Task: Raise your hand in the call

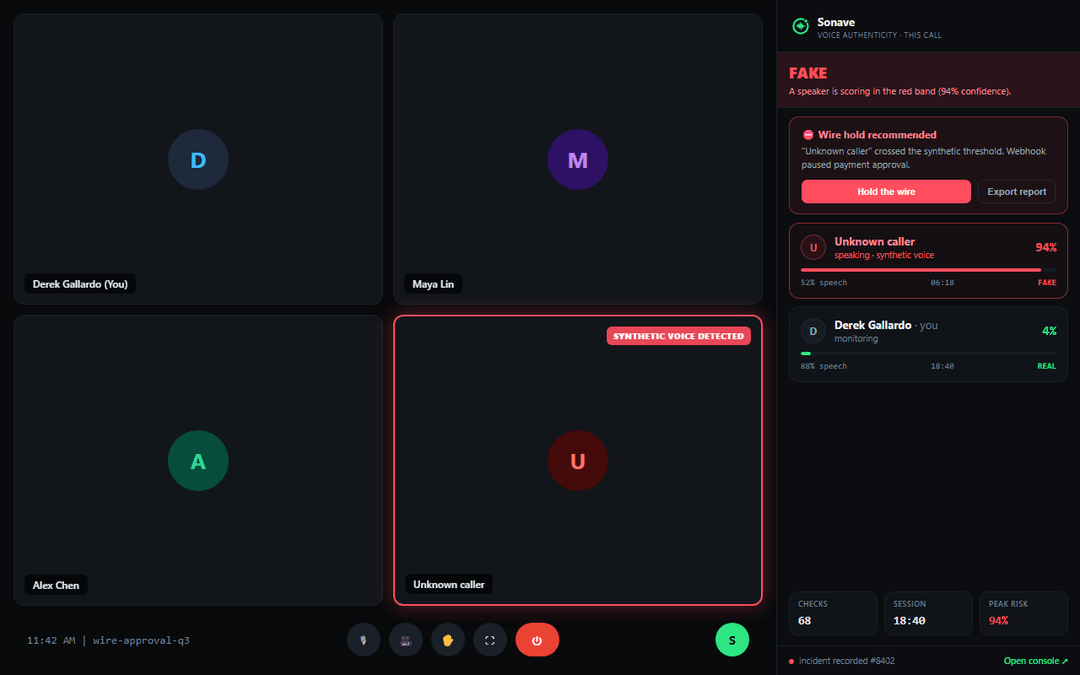Action: click(448, 640)
